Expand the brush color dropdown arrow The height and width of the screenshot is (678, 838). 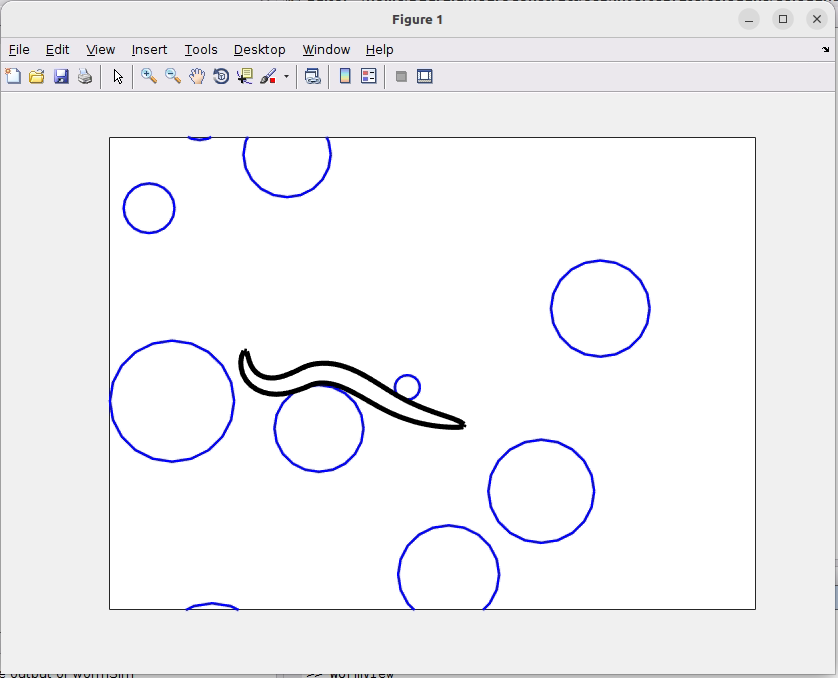pos(286,76)
